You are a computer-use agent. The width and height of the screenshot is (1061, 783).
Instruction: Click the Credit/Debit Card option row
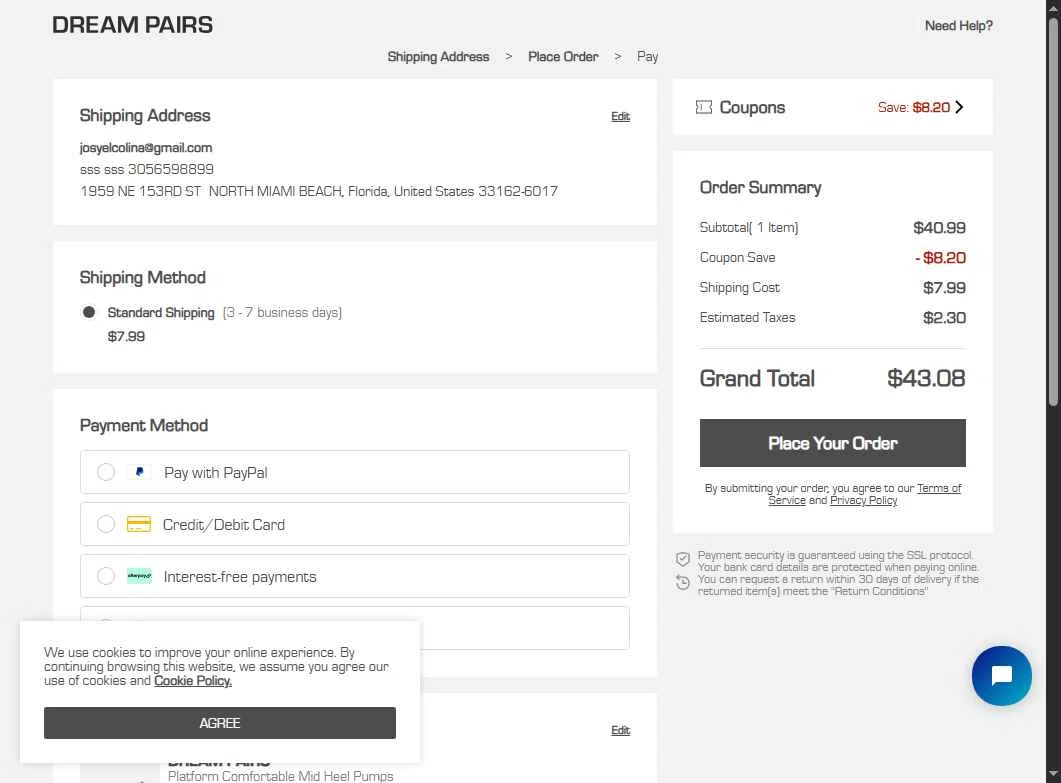[x=355, y=524]
